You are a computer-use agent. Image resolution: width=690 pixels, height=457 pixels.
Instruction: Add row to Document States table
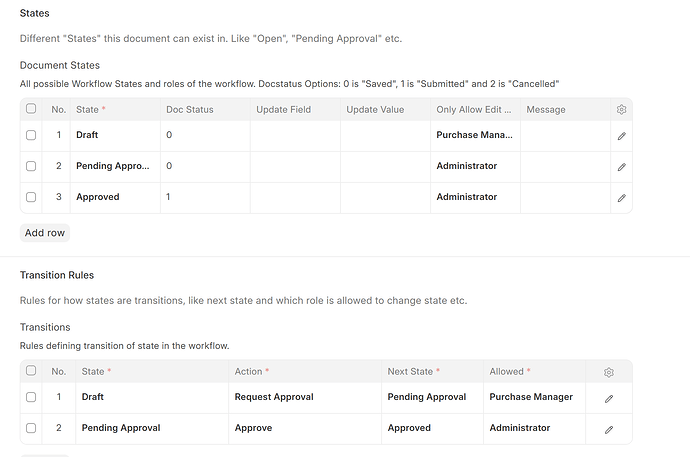coord(44,233)
